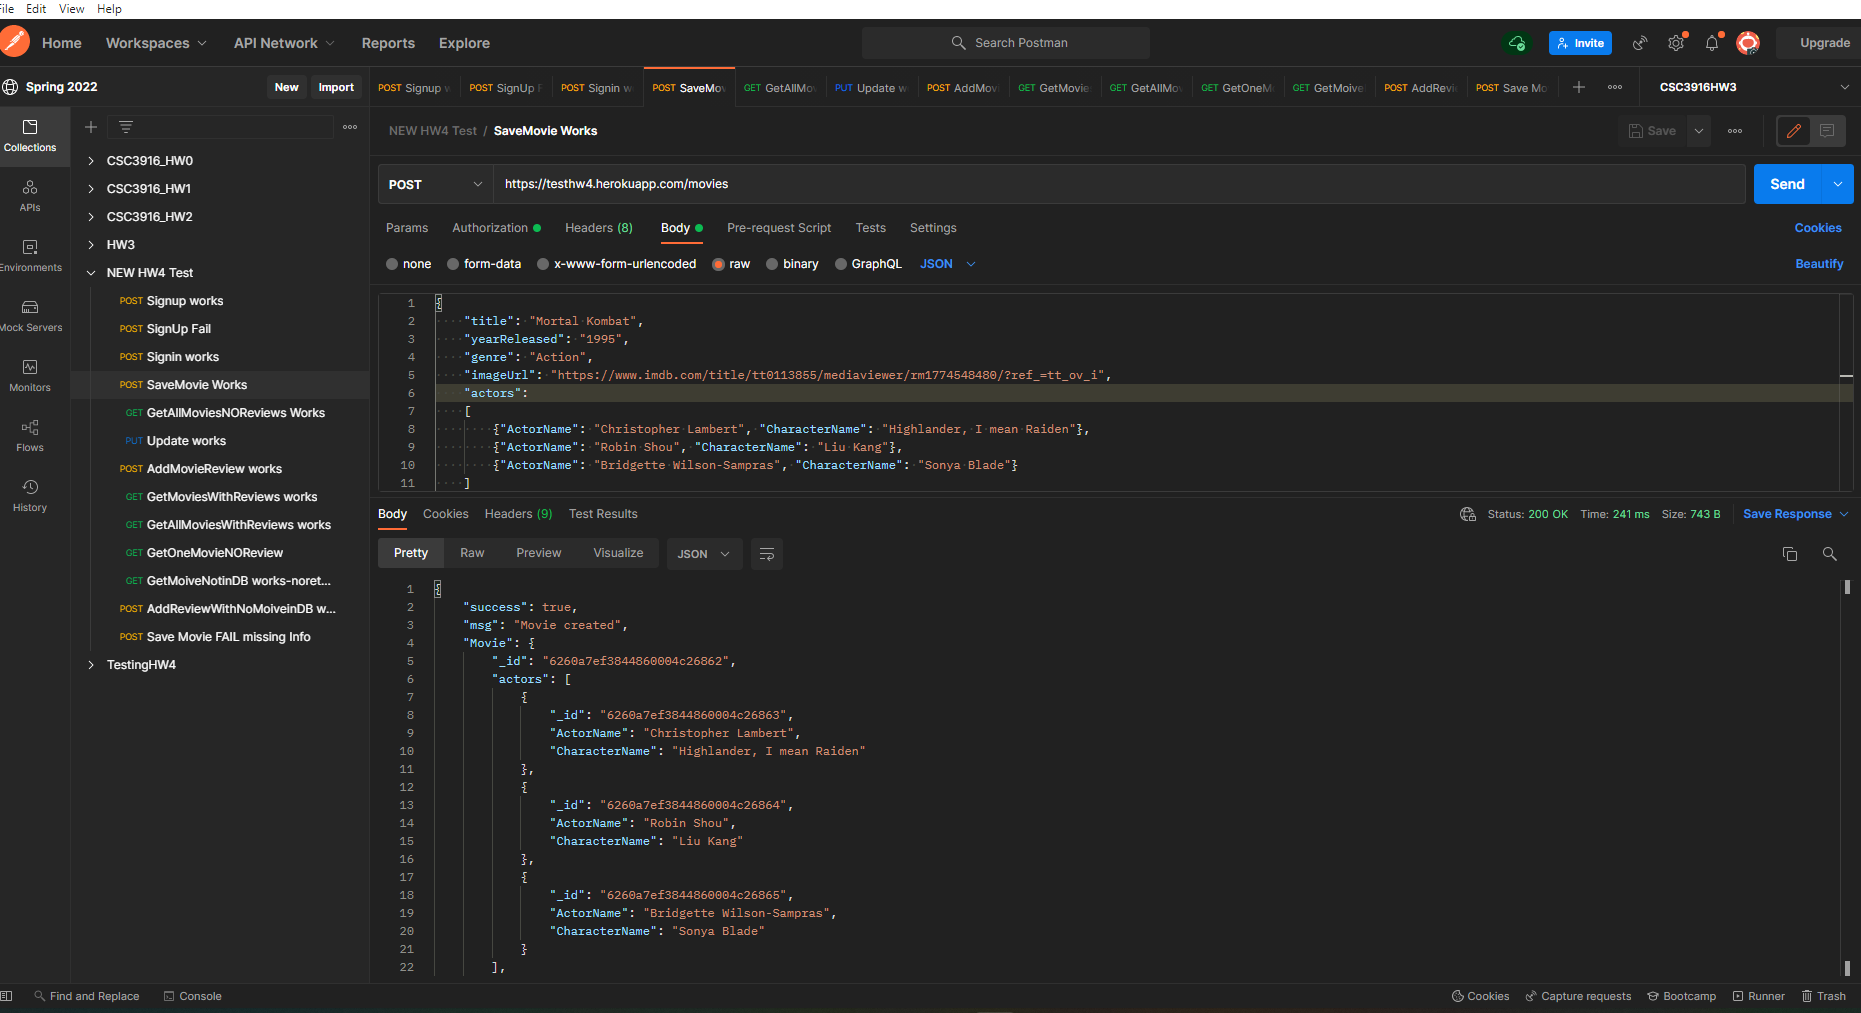Image resolution: width=1861 pixels, height=1013 pixels.
Task: Send the request
Action: [1787, 184]
